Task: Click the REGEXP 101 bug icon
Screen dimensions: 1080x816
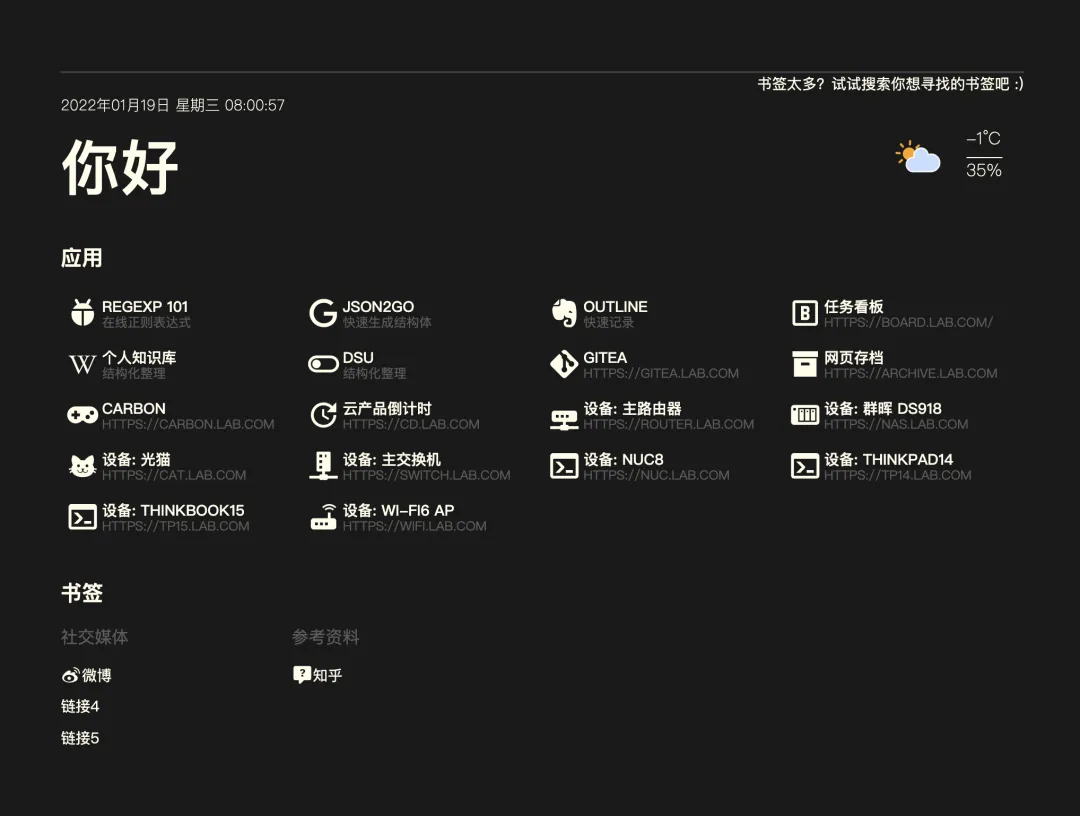Action: [83, 313]
